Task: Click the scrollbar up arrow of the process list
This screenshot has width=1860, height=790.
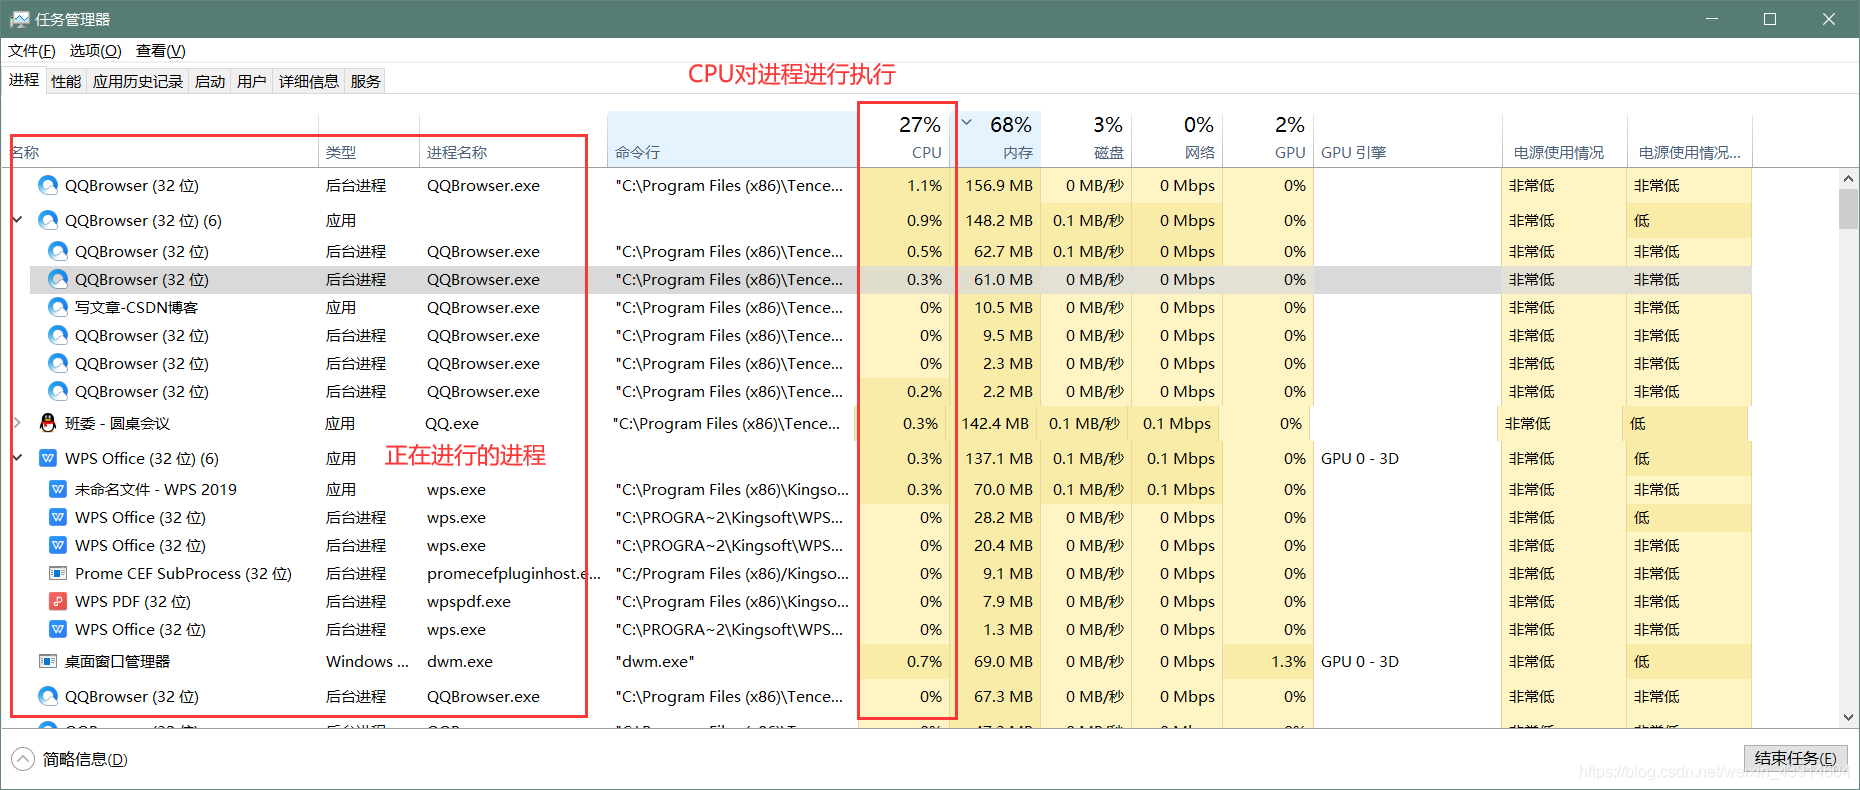Action: click(x=1848, y=178)
